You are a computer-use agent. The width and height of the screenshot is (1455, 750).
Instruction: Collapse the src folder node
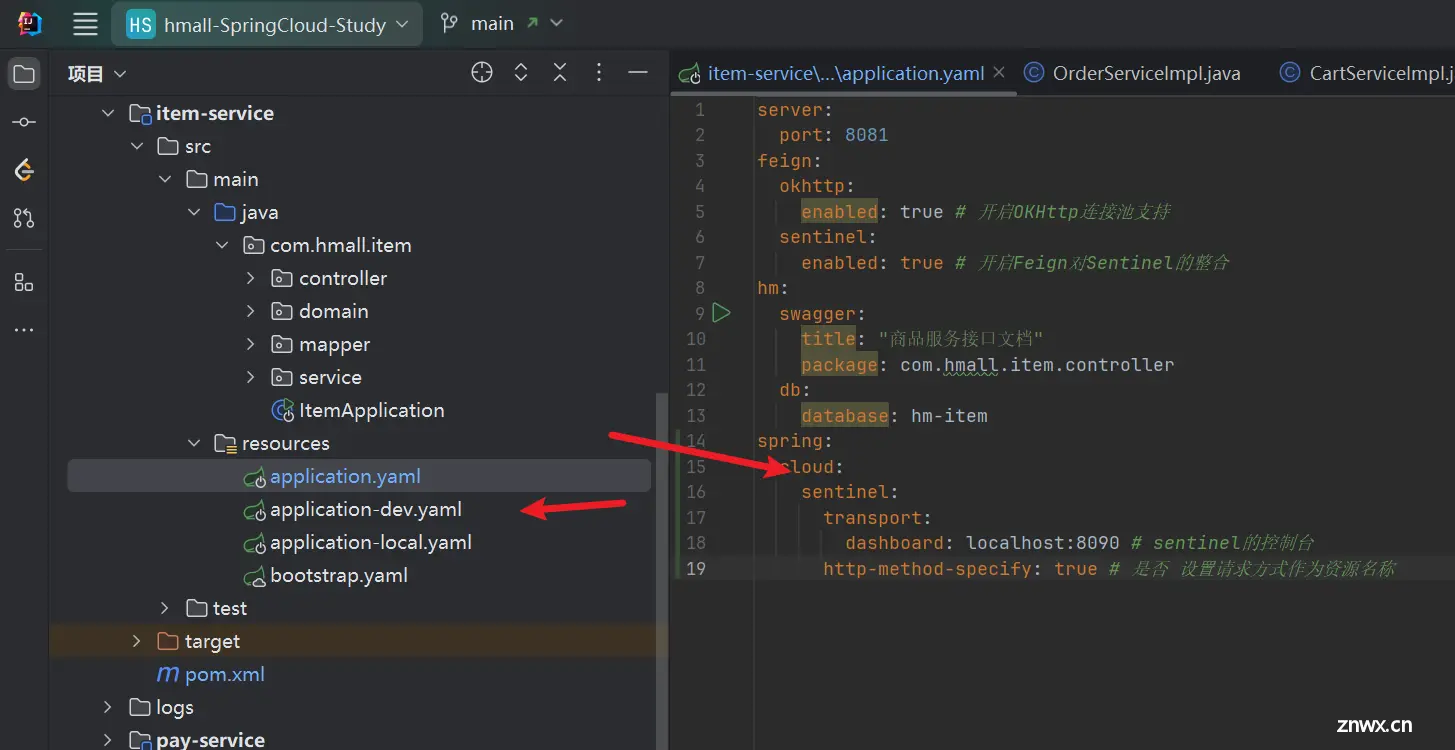[x=136, y=147]
